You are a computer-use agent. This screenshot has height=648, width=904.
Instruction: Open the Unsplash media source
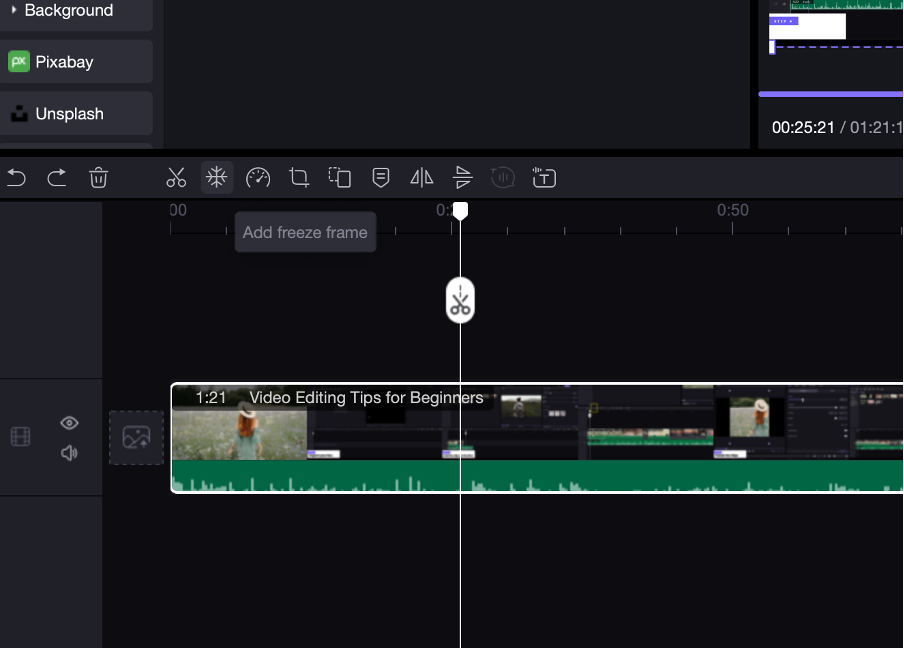76,114
